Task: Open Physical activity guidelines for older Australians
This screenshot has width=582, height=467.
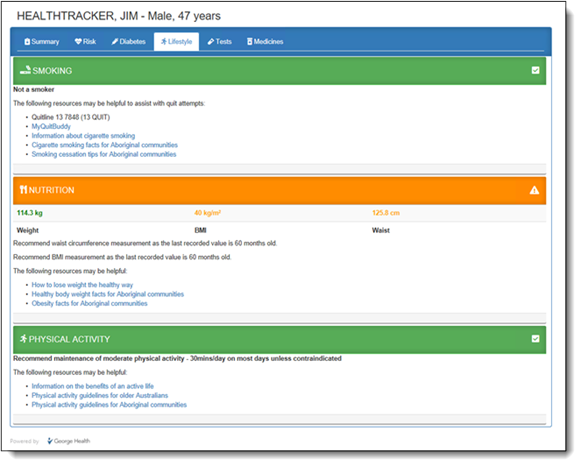Action: coord(100,395)
